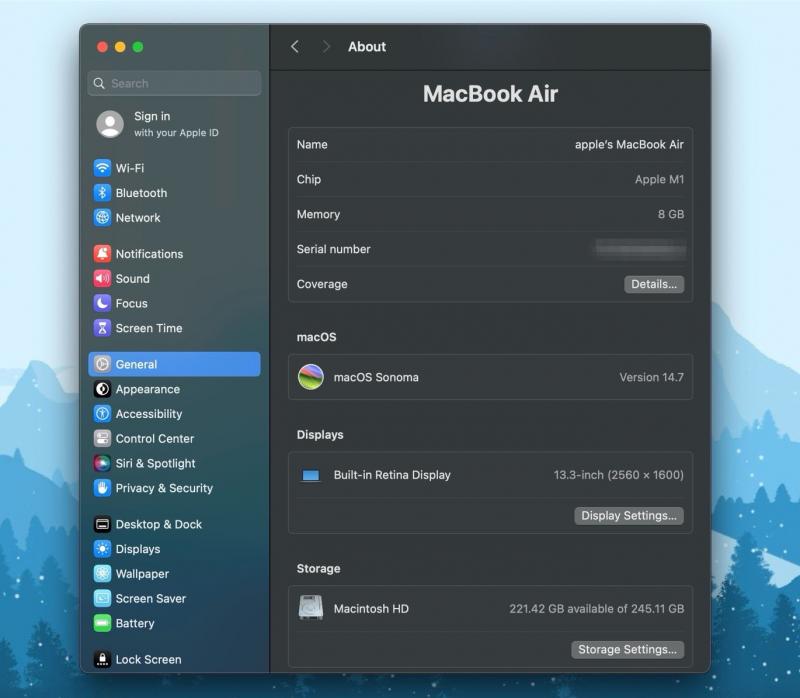
Task: Open Wi-Fi settings label
Action: click(x=130, y=168)
